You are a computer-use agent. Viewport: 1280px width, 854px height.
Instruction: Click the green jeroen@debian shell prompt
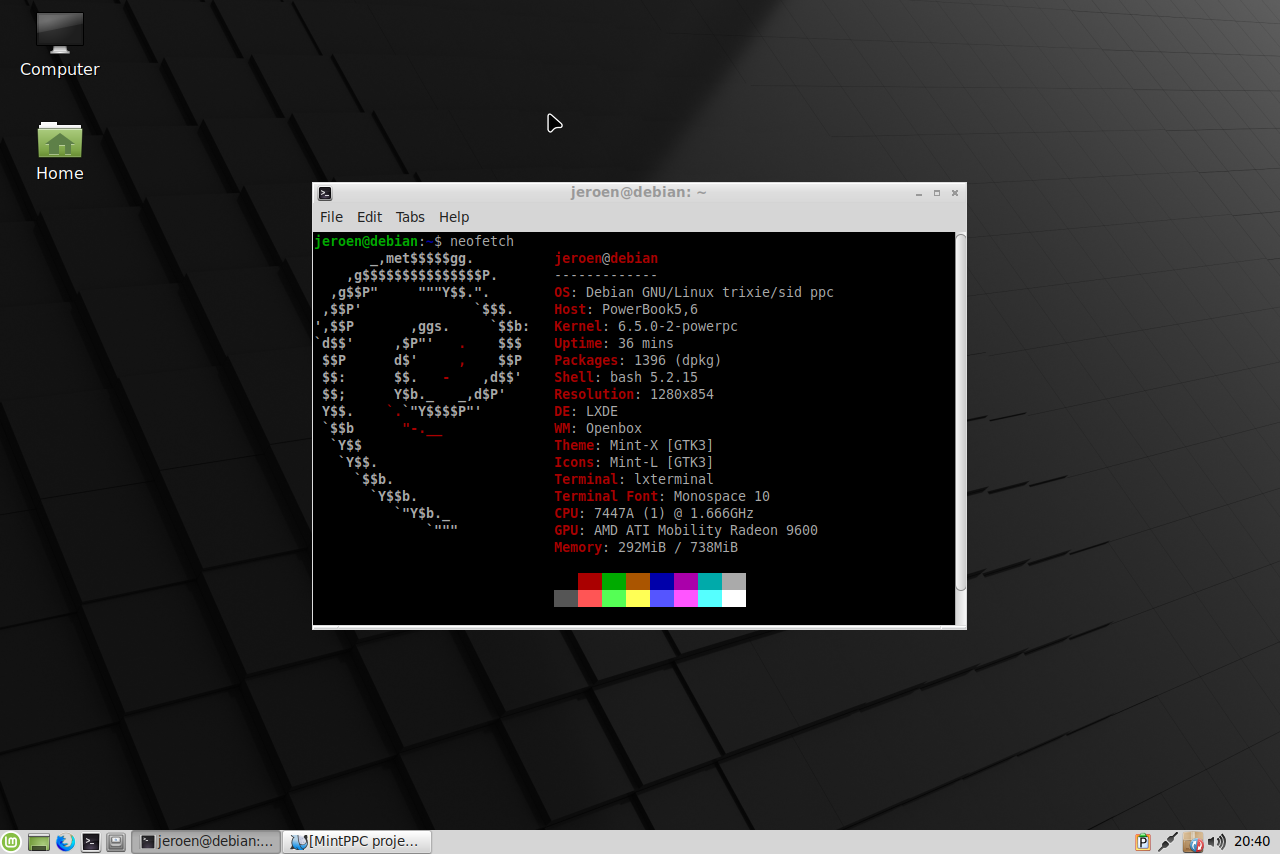click(x=366, y=241)
